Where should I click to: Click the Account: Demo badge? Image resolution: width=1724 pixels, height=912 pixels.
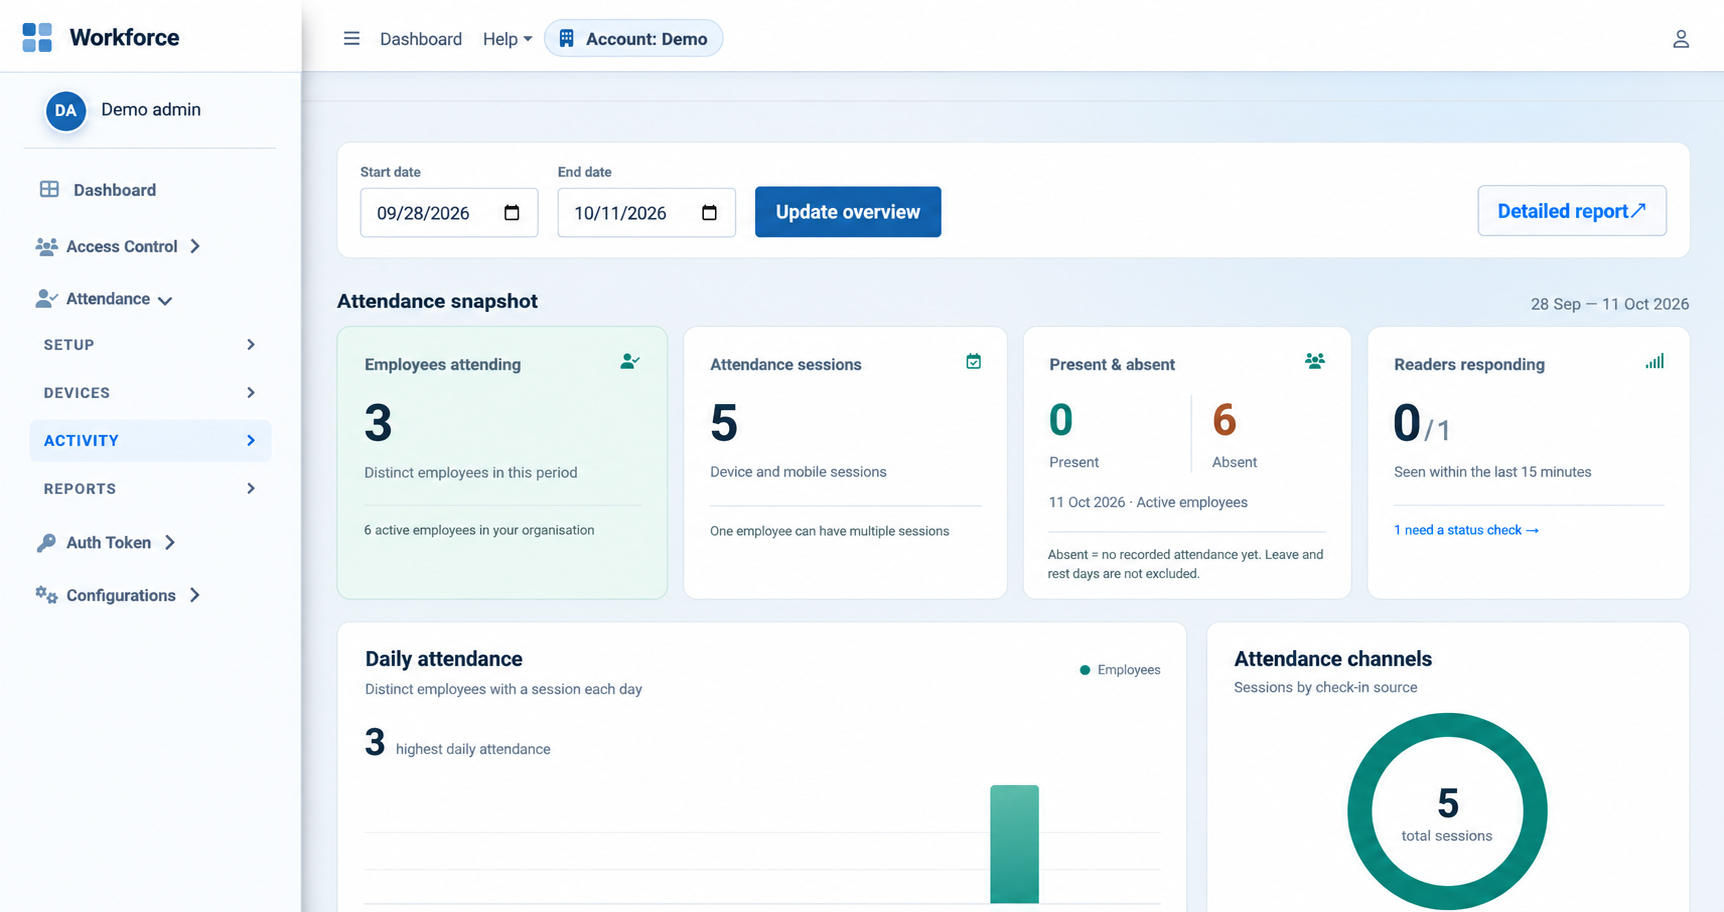click(634, 38)
